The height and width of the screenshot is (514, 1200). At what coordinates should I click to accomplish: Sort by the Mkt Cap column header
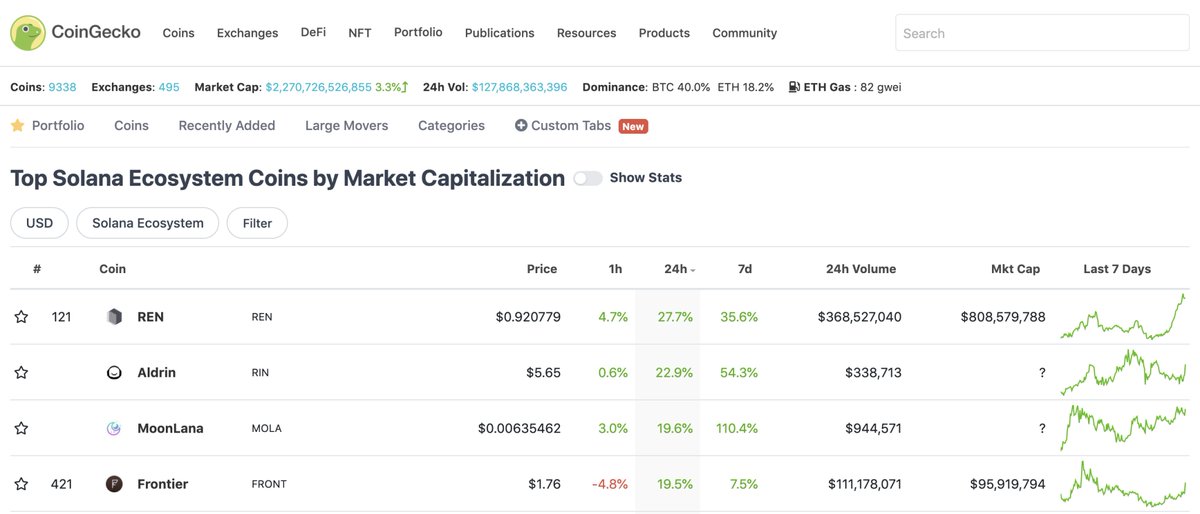tap(1015, 269)
